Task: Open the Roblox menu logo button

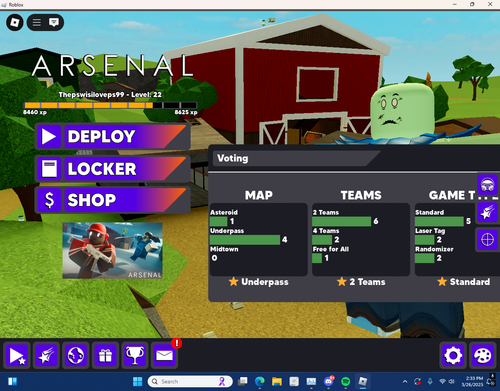Action: (x=15, y=22)
